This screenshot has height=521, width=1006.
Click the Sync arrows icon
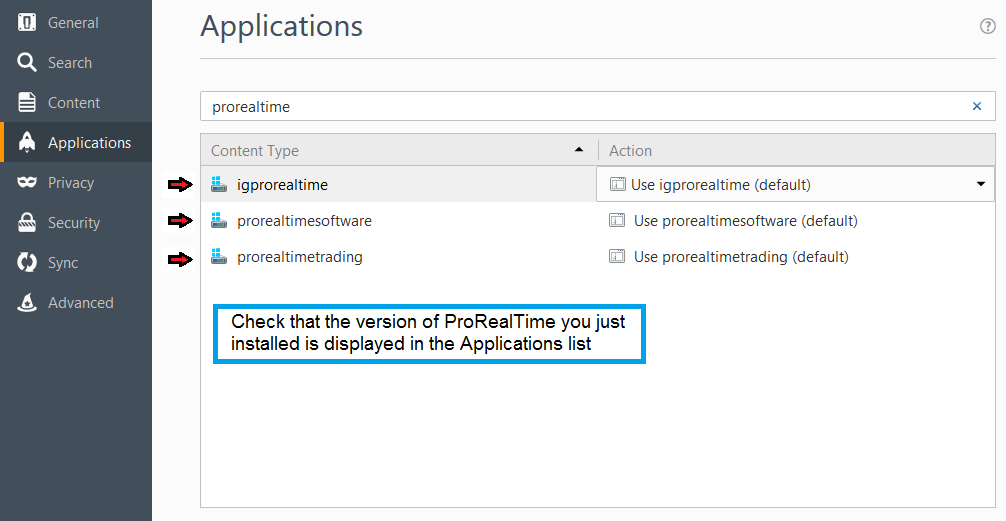[27, 262]
